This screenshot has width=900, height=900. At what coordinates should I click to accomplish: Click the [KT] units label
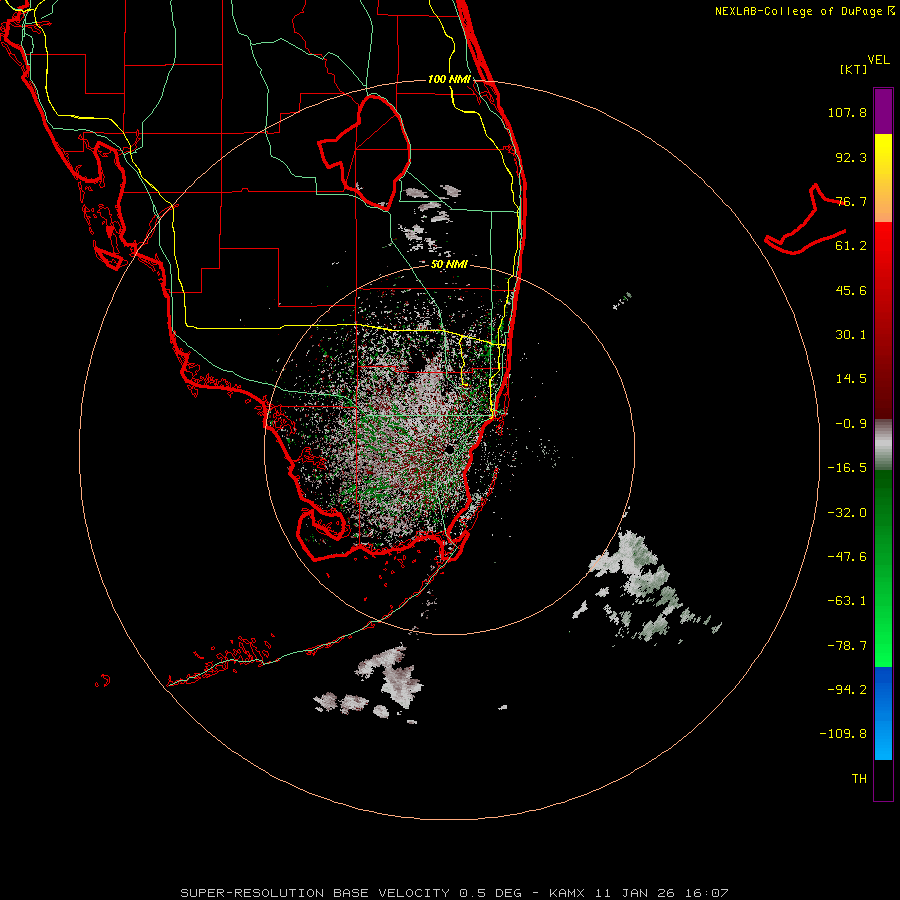click(854, 69)
